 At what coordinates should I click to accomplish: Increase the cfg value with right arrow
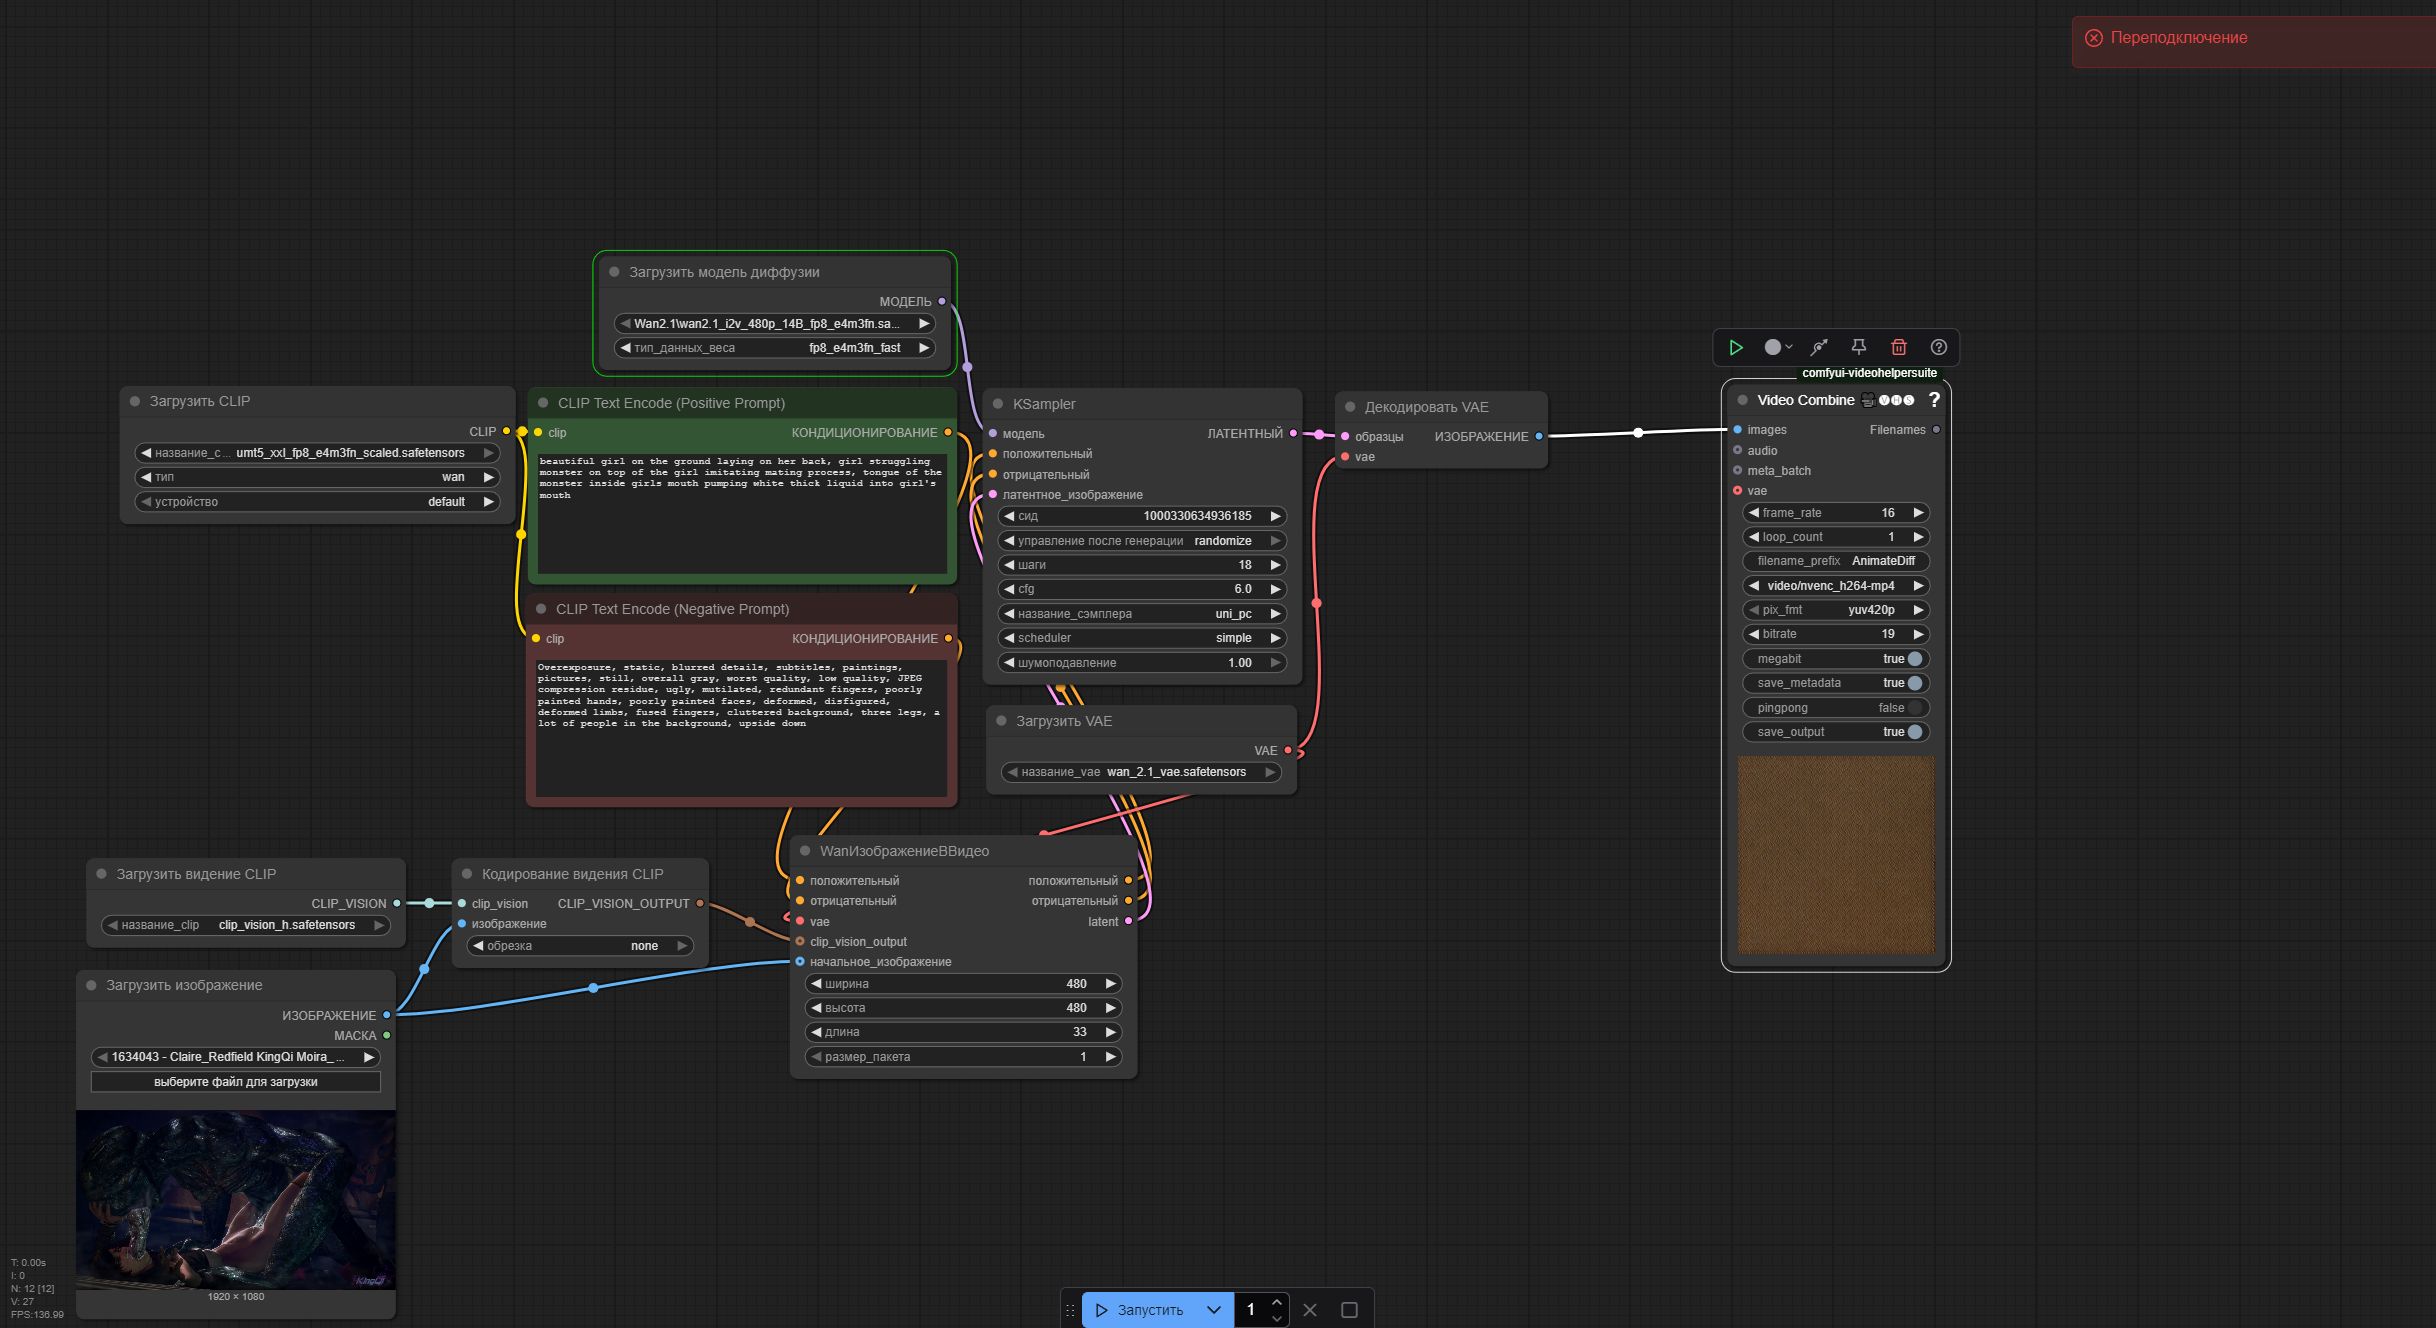(x=1275, y=589)
